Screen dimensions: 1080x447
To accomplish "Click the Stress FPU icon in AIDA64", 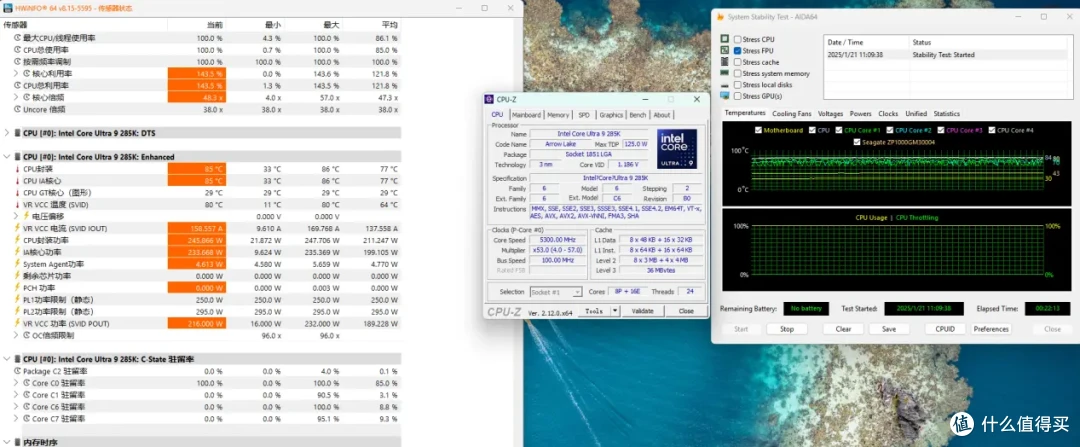I will coord(725,50).
